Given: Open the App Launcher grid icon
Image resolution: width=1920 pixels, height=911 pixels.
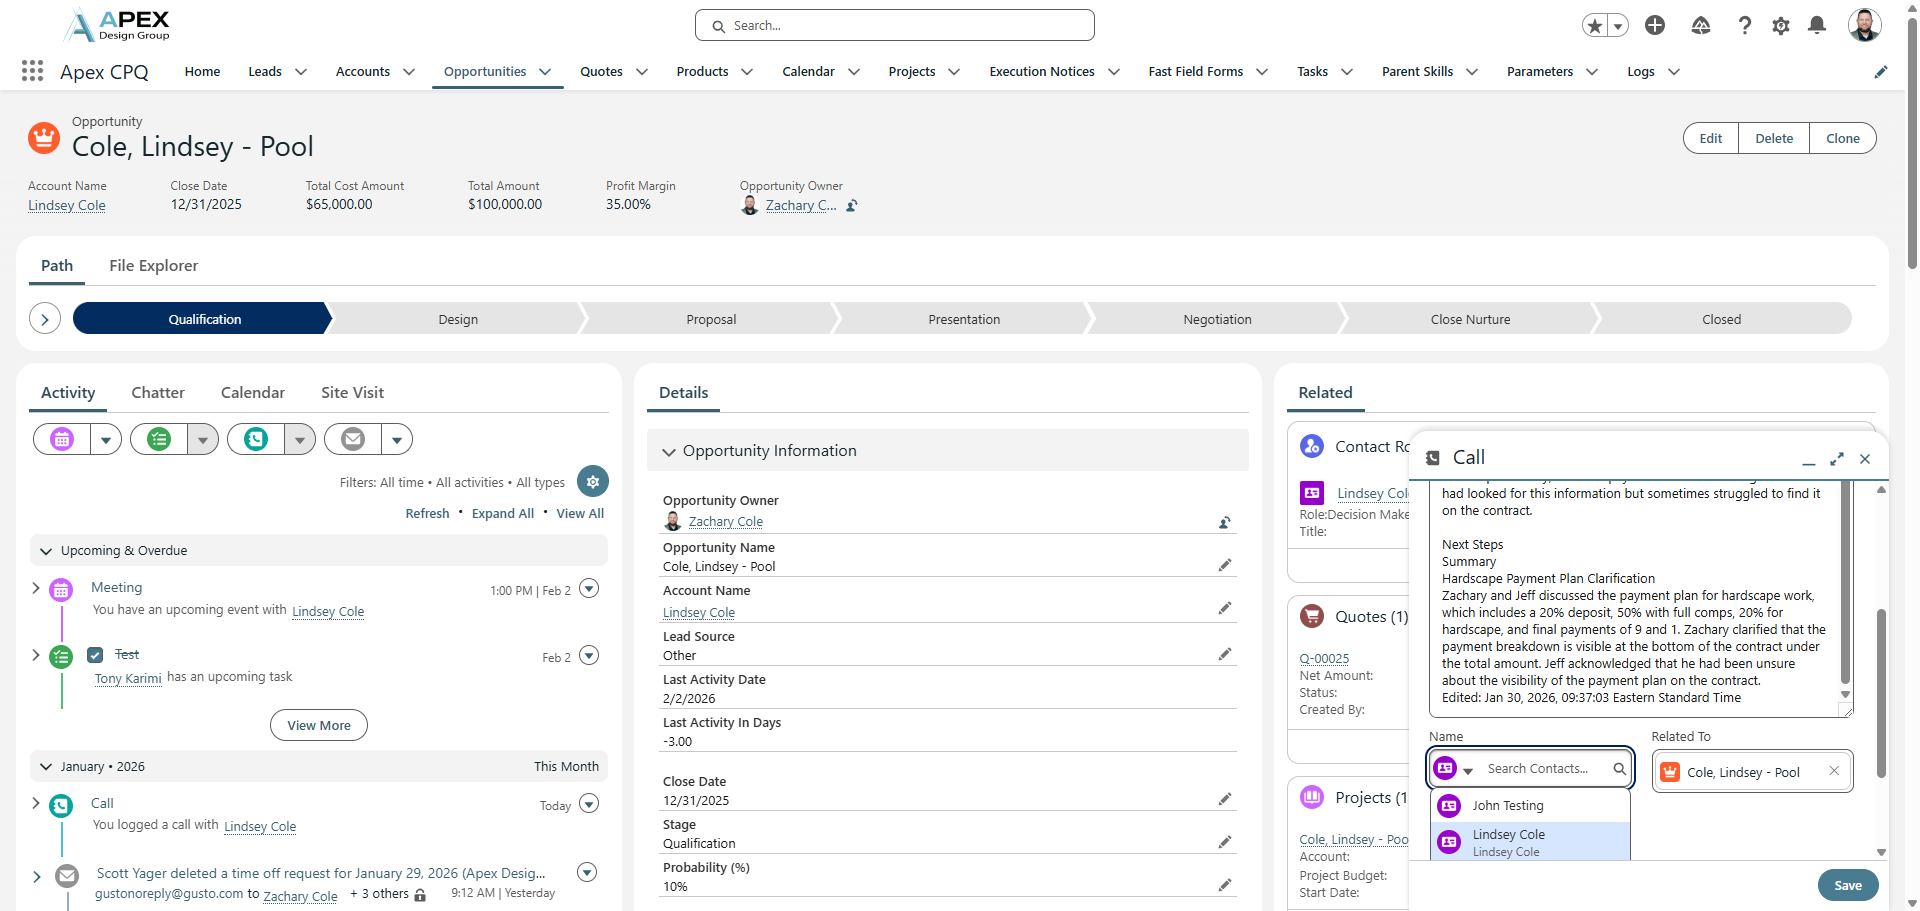Looking at the screenshot, I should pyautogui.click(x=32, y=71).
